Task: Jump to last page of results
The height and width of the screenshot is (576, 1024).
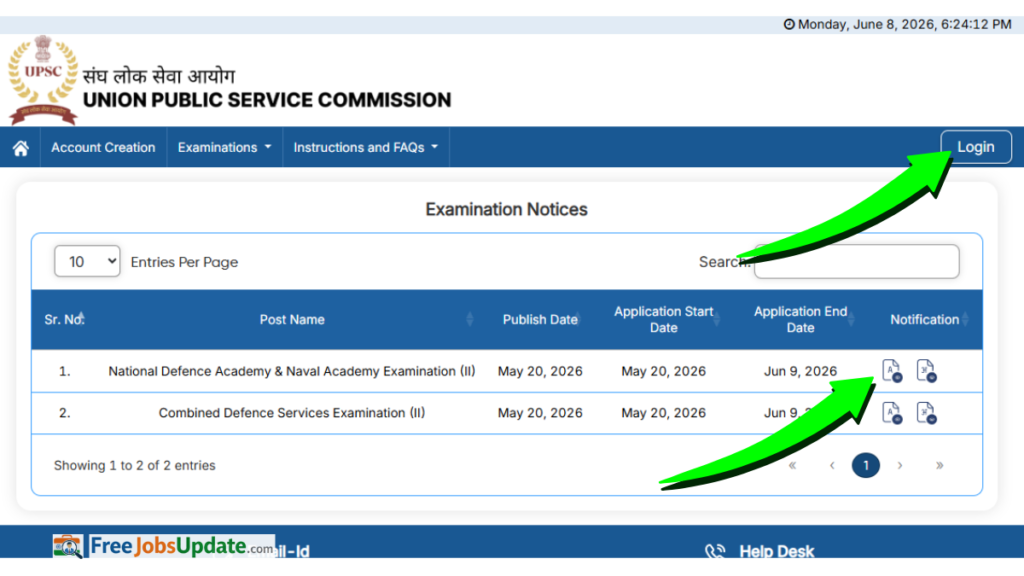Action: pyautogui.click(x=939, y=465)
